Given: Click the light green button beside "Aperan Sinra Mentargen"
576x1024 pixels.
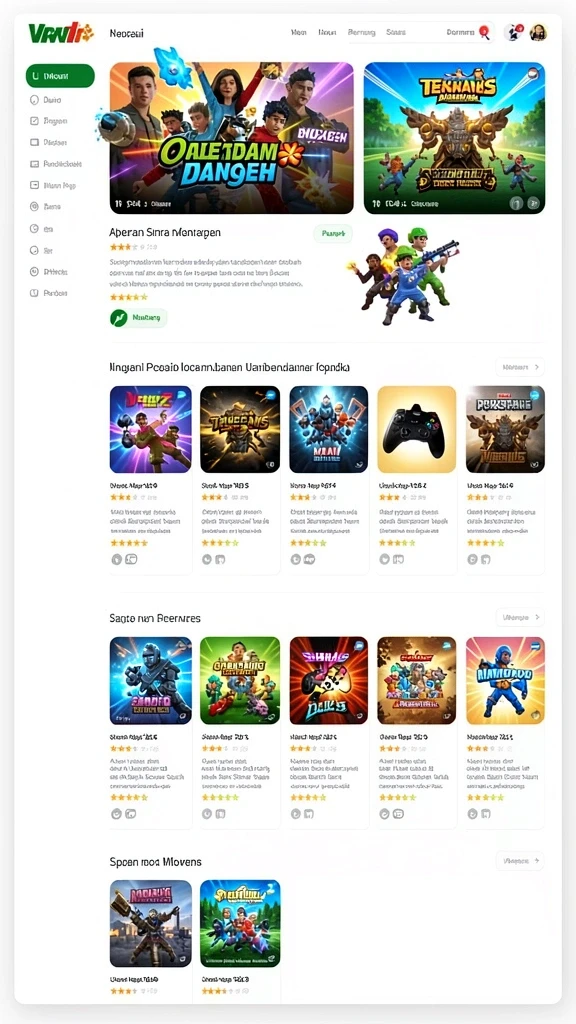Looking at the screenshot, I should (333, 233).
